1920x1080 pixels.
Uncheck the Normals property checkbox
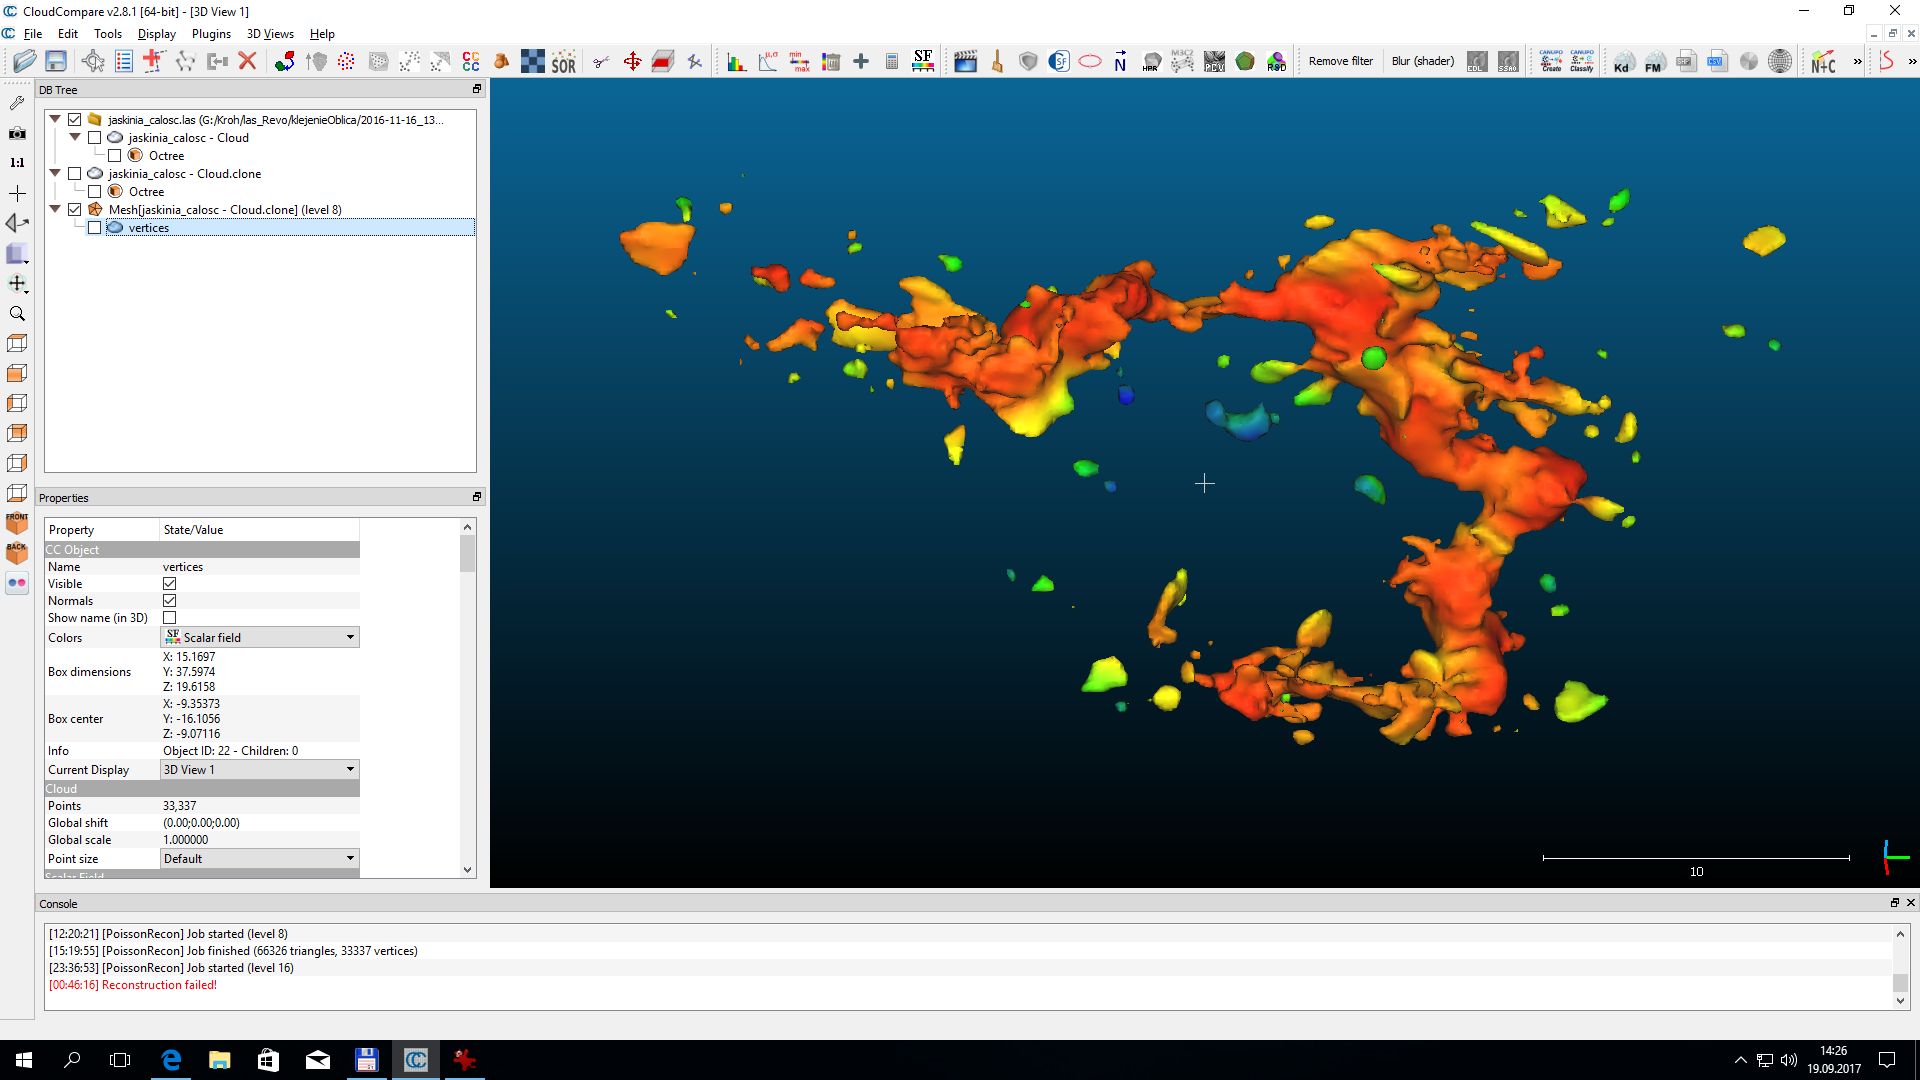click(170, 601)
